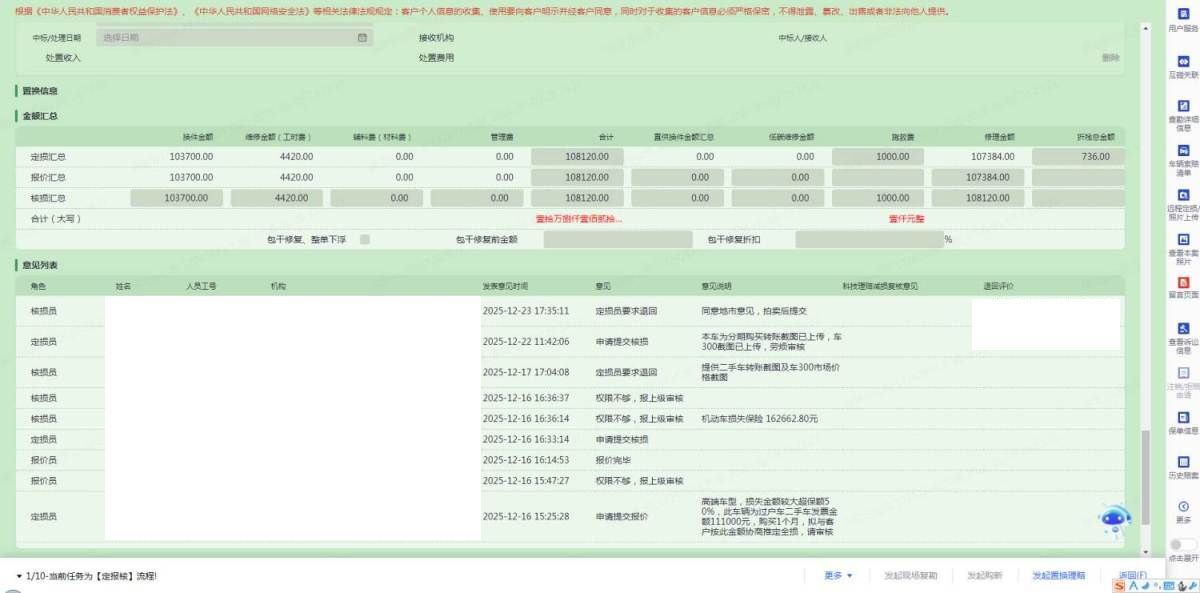Viewport: 1200px width, 593px height.
Task: Click the 包干修复折扣 percentage field
Action: point(868,240)
